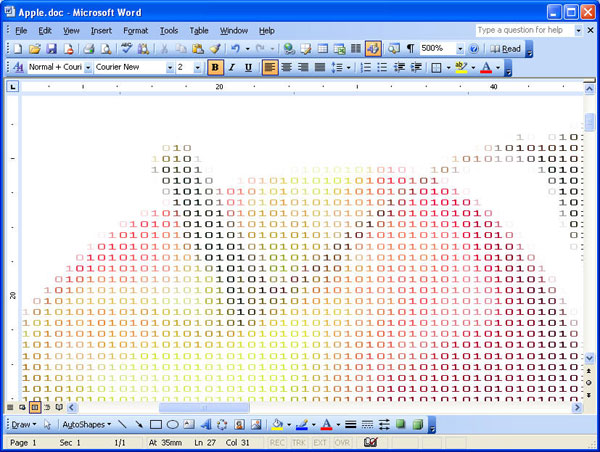Open the AutoShapes menu
Image resolution: width=600 pixels, height=452 pixels.
coord(87,424)
